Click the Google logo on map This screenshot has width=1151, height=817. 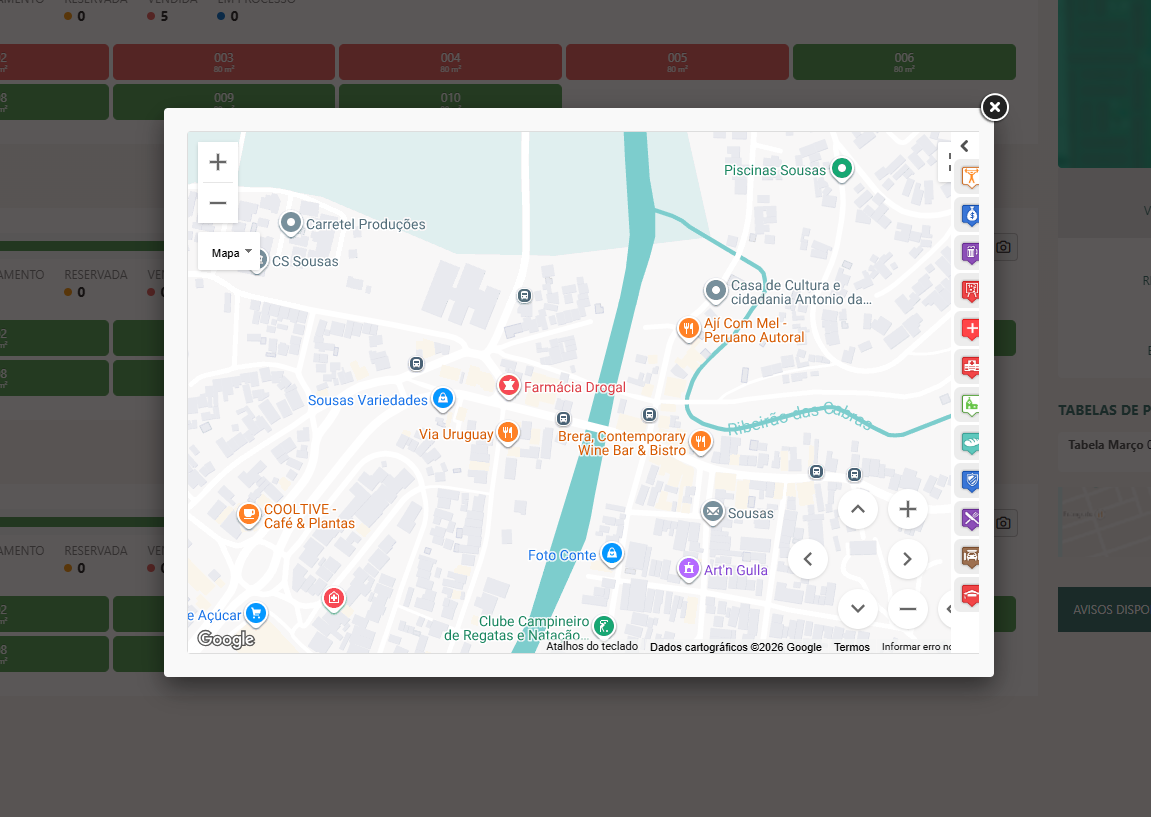[226, 639]
